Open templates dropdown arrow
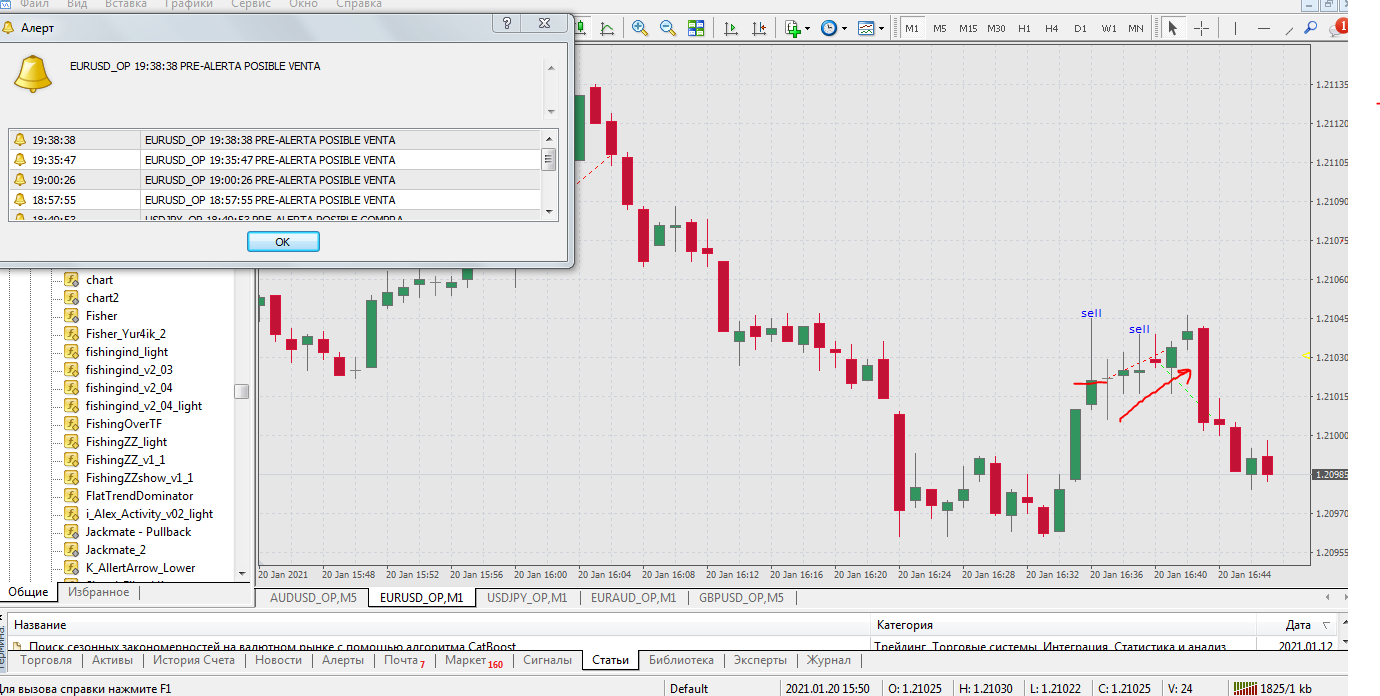 (882, 28)
